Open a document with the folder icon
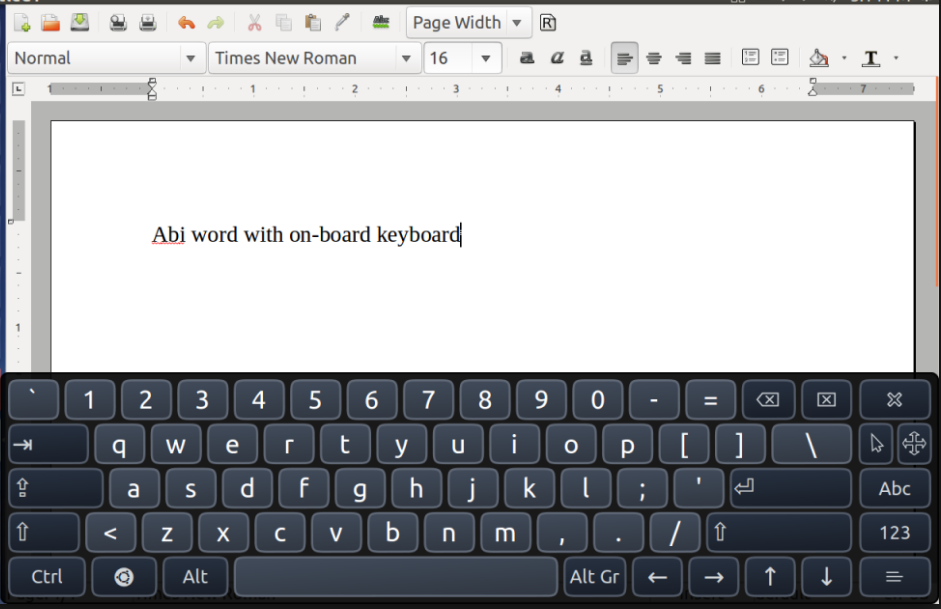Screen dimensions: 941x609 pos(50,23)
